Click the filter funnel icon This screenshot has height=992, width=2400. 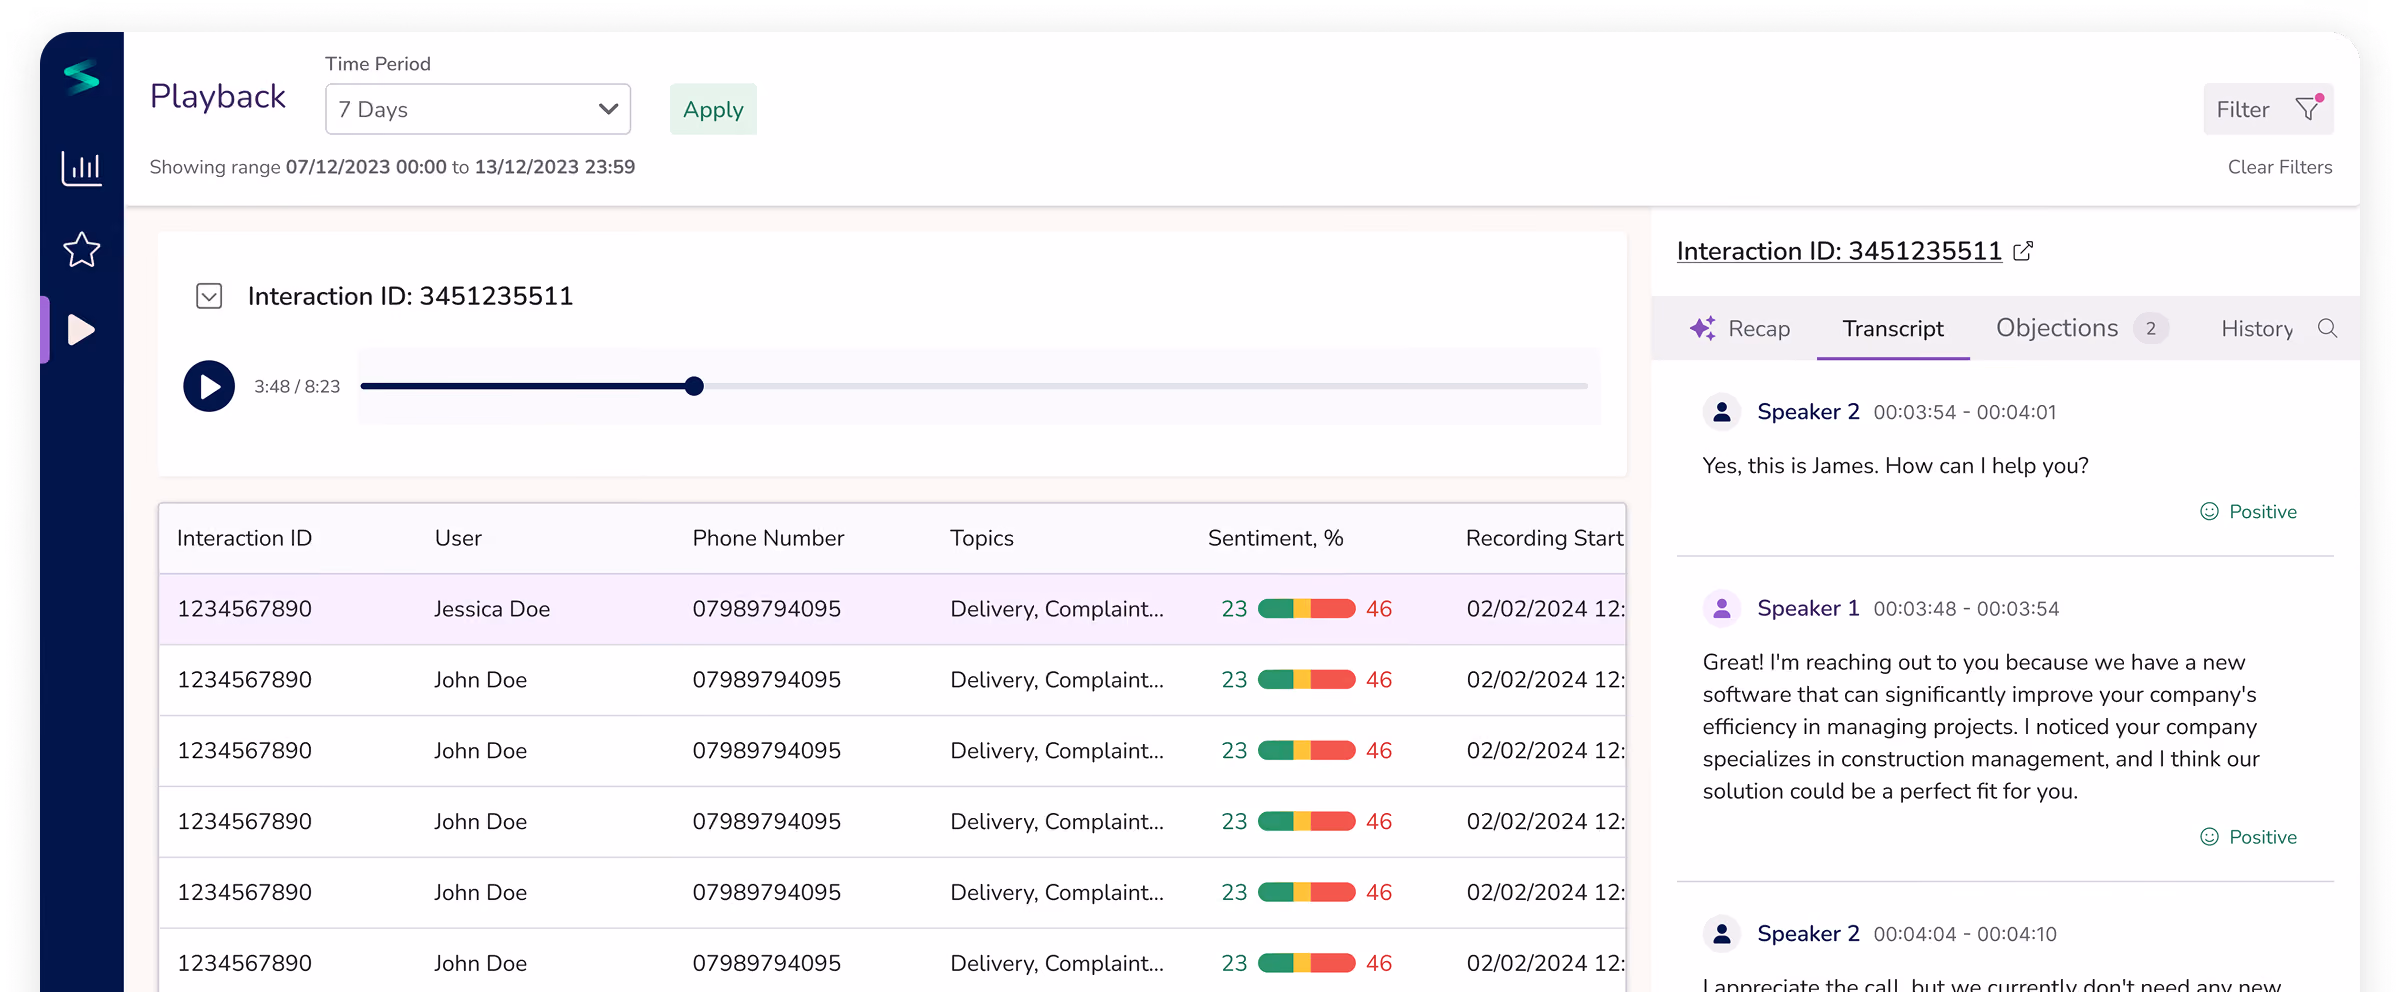tap(2308, 108)
